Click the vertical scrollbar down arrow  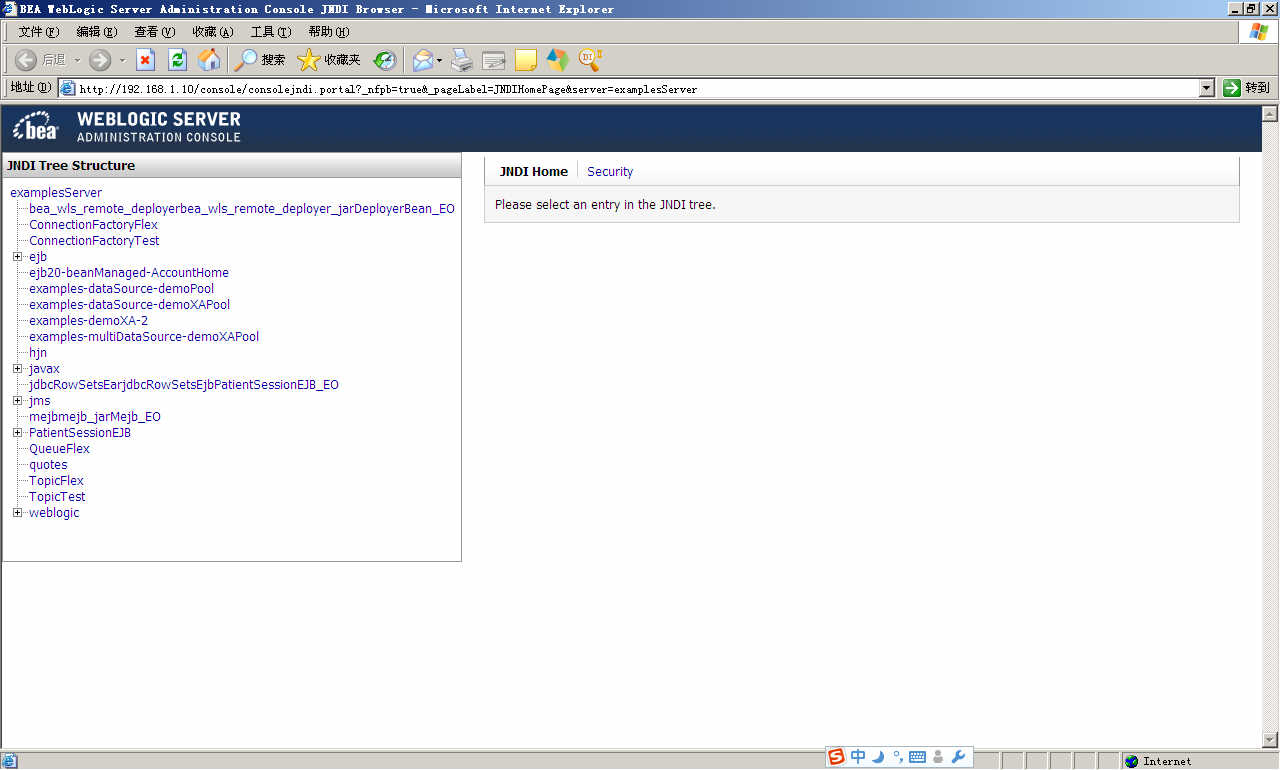tap(1271, 740)
